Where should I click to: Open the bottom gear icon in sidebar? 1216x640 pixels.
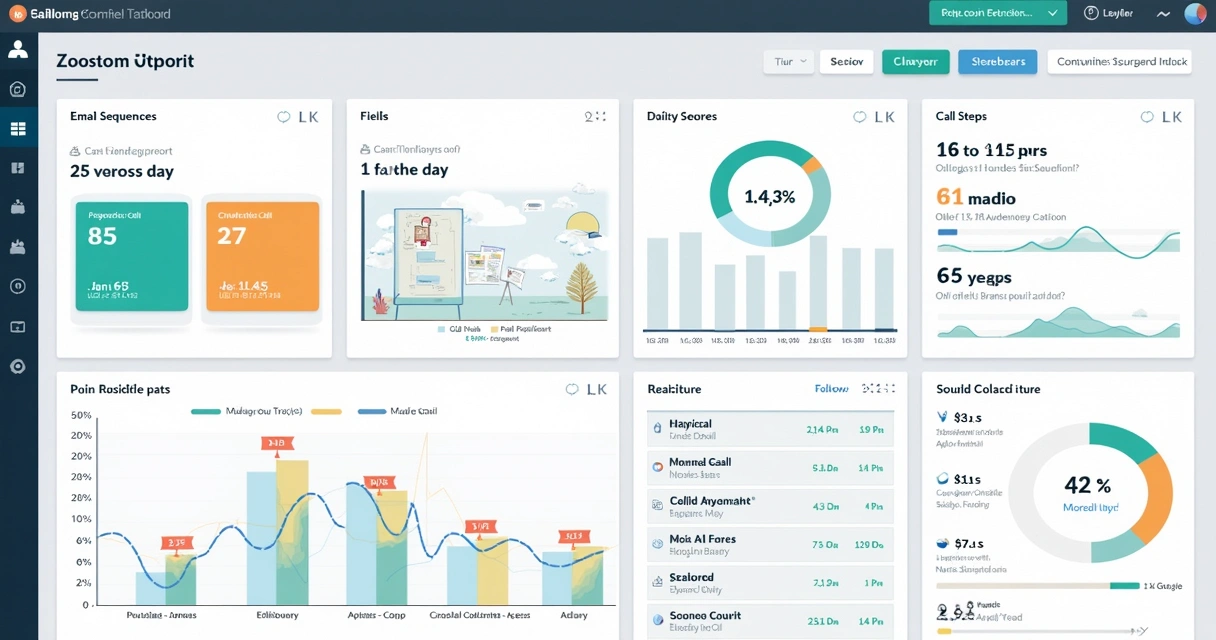(x=18, y=366)
